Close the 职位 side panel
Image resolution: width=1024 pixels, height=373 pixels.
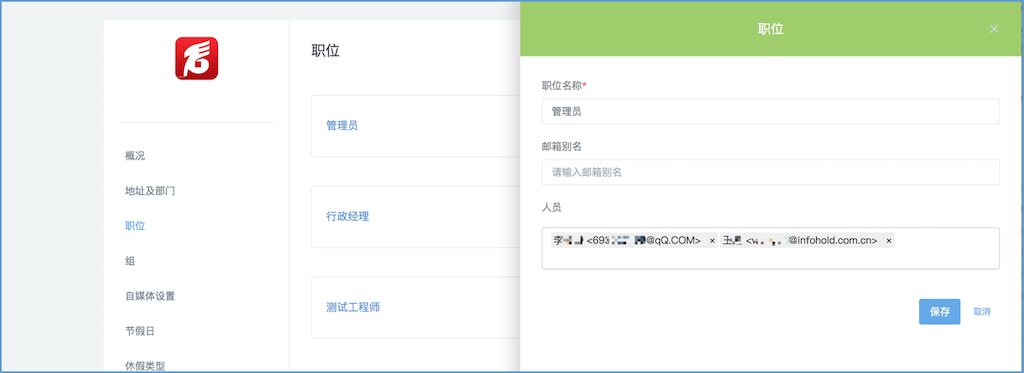click(994, 29)
